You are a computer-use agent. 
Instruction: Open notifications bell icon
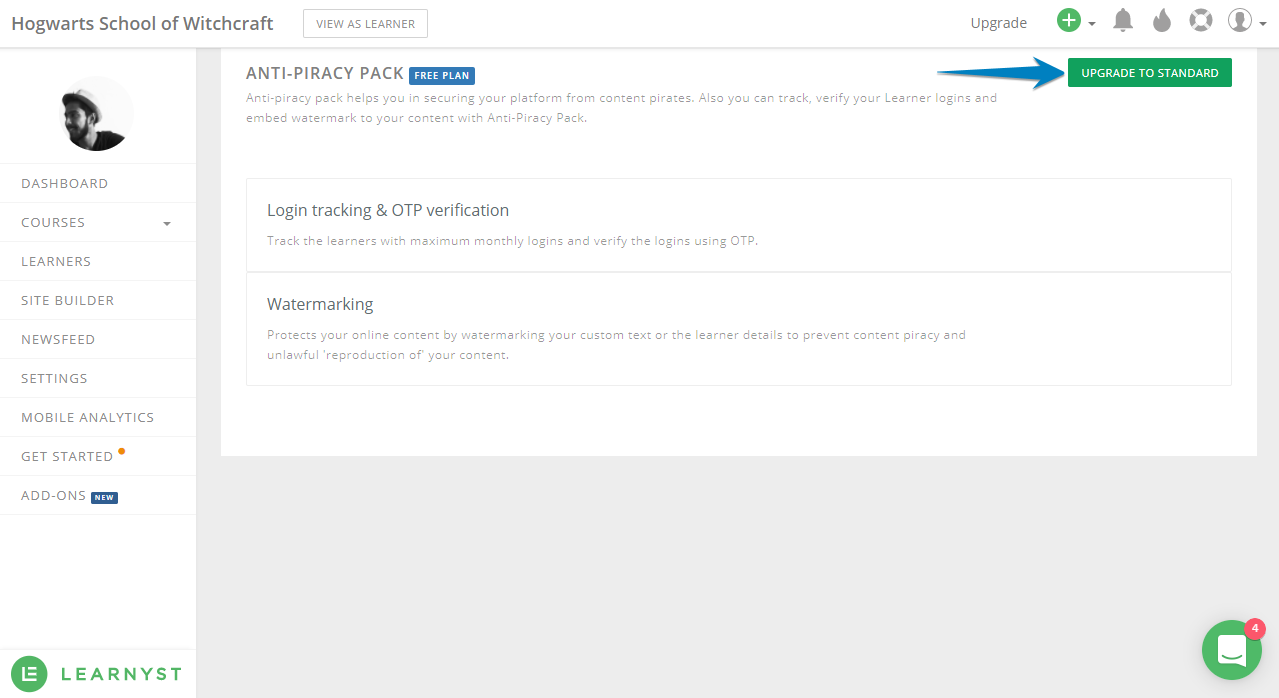[1123, 21]
